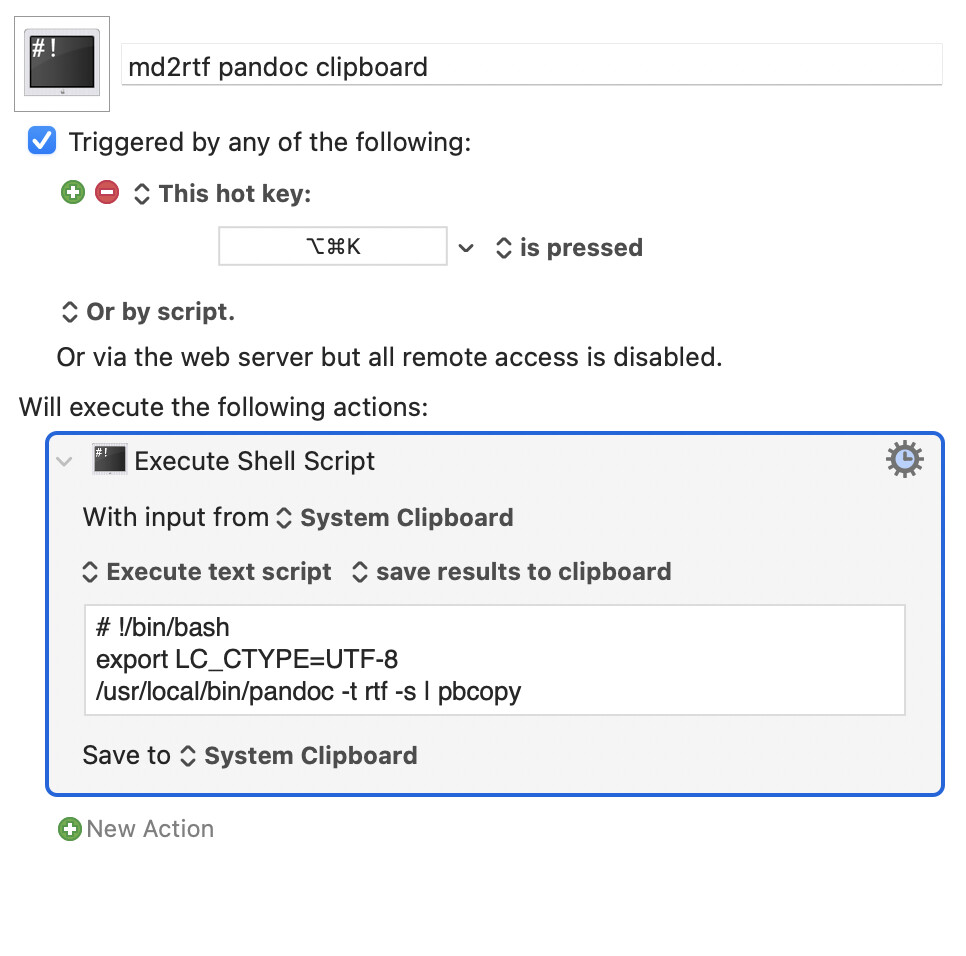966x956 pixels.
Task: Click the macro's terminal icon thumbnail
Action: pyautogui.click(x=62, y=64)
